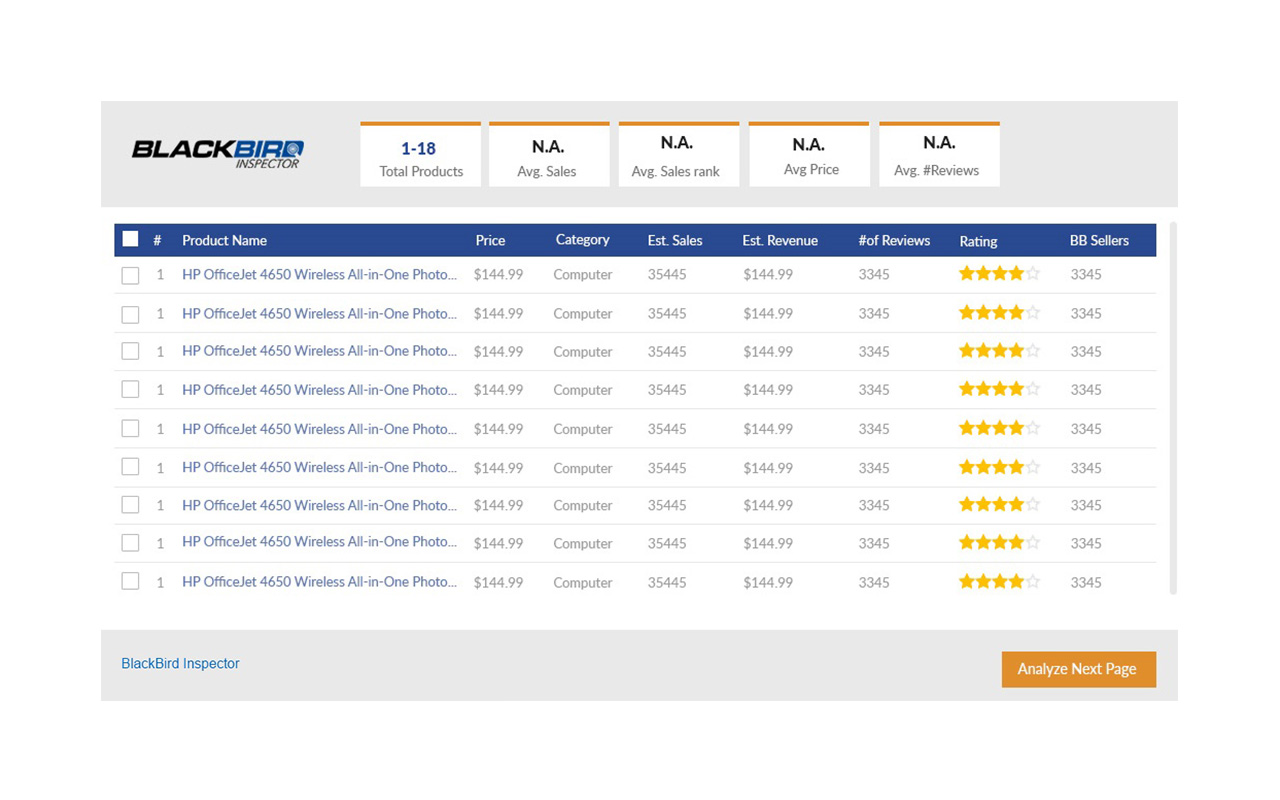Click the 3345 BB Sellers value in second row
Screen dimensions: 1280x800
click(1086, 313)
